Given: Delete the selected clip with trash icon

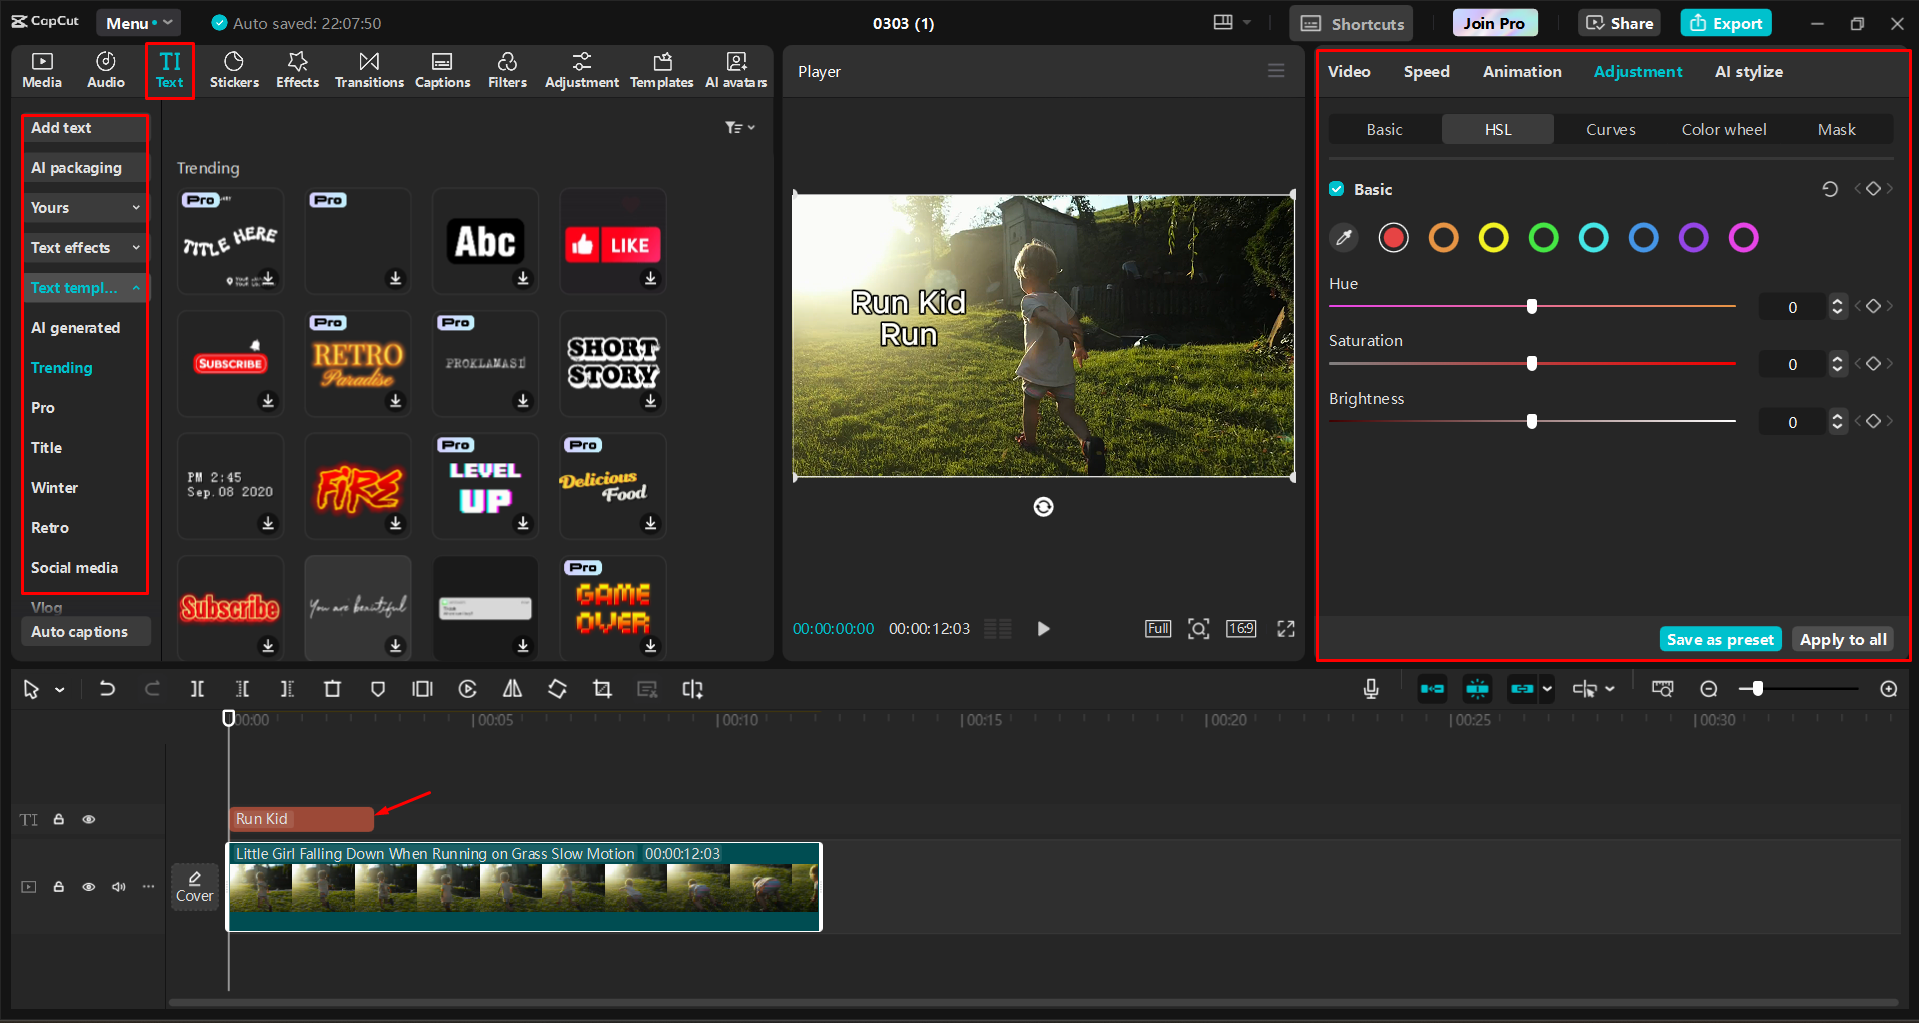Looking at the screenshot, I should (x=332, y=688).
